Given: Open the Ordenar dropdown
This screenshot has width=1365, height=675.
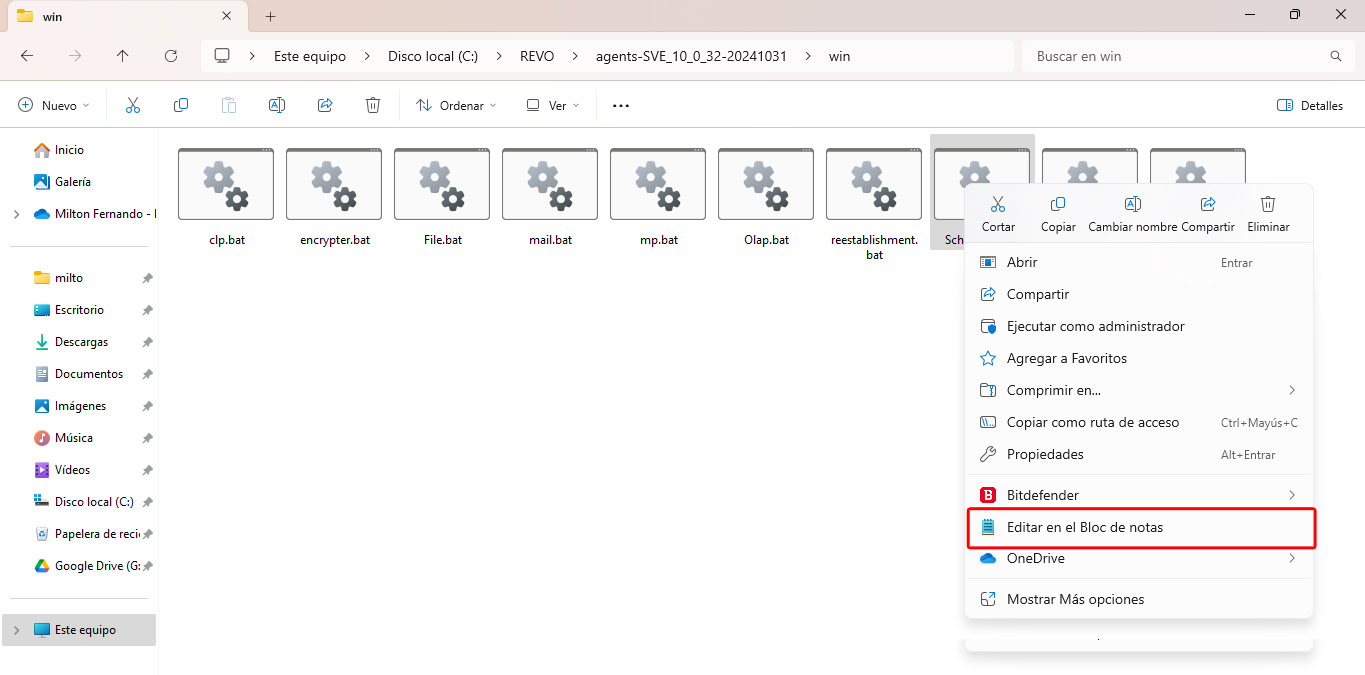Looking at the screenshot, I should click(x=456, y=105).
